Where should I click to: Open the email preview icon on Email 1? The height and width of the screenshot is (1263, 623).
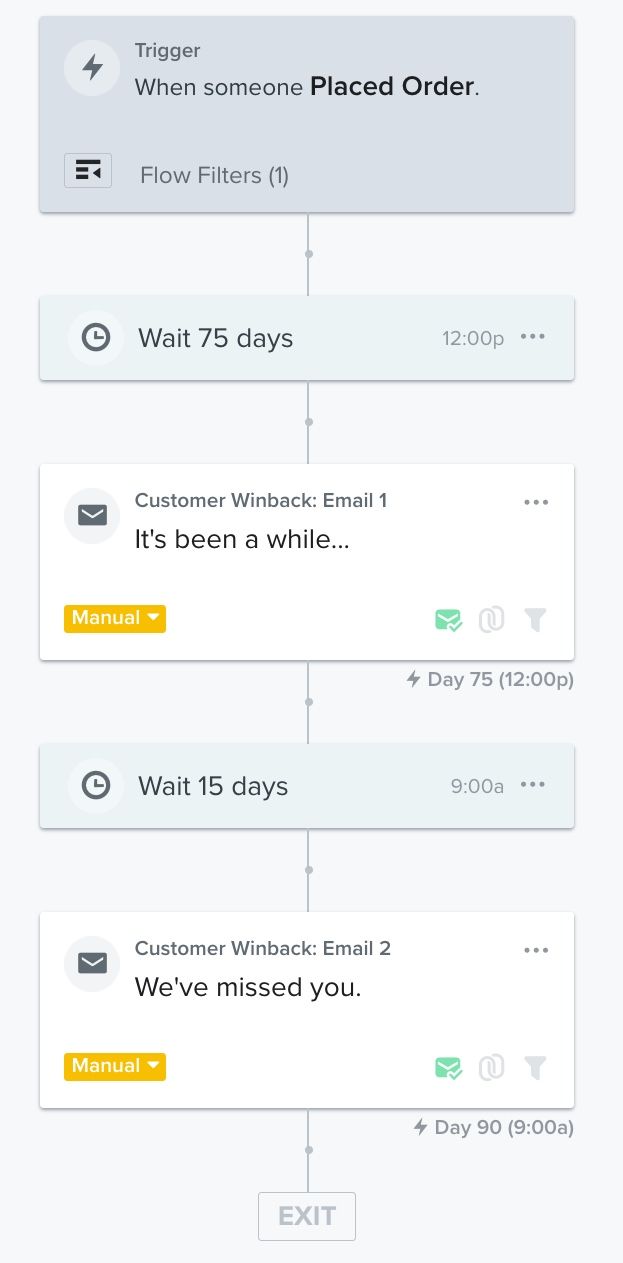click(448, 620)
